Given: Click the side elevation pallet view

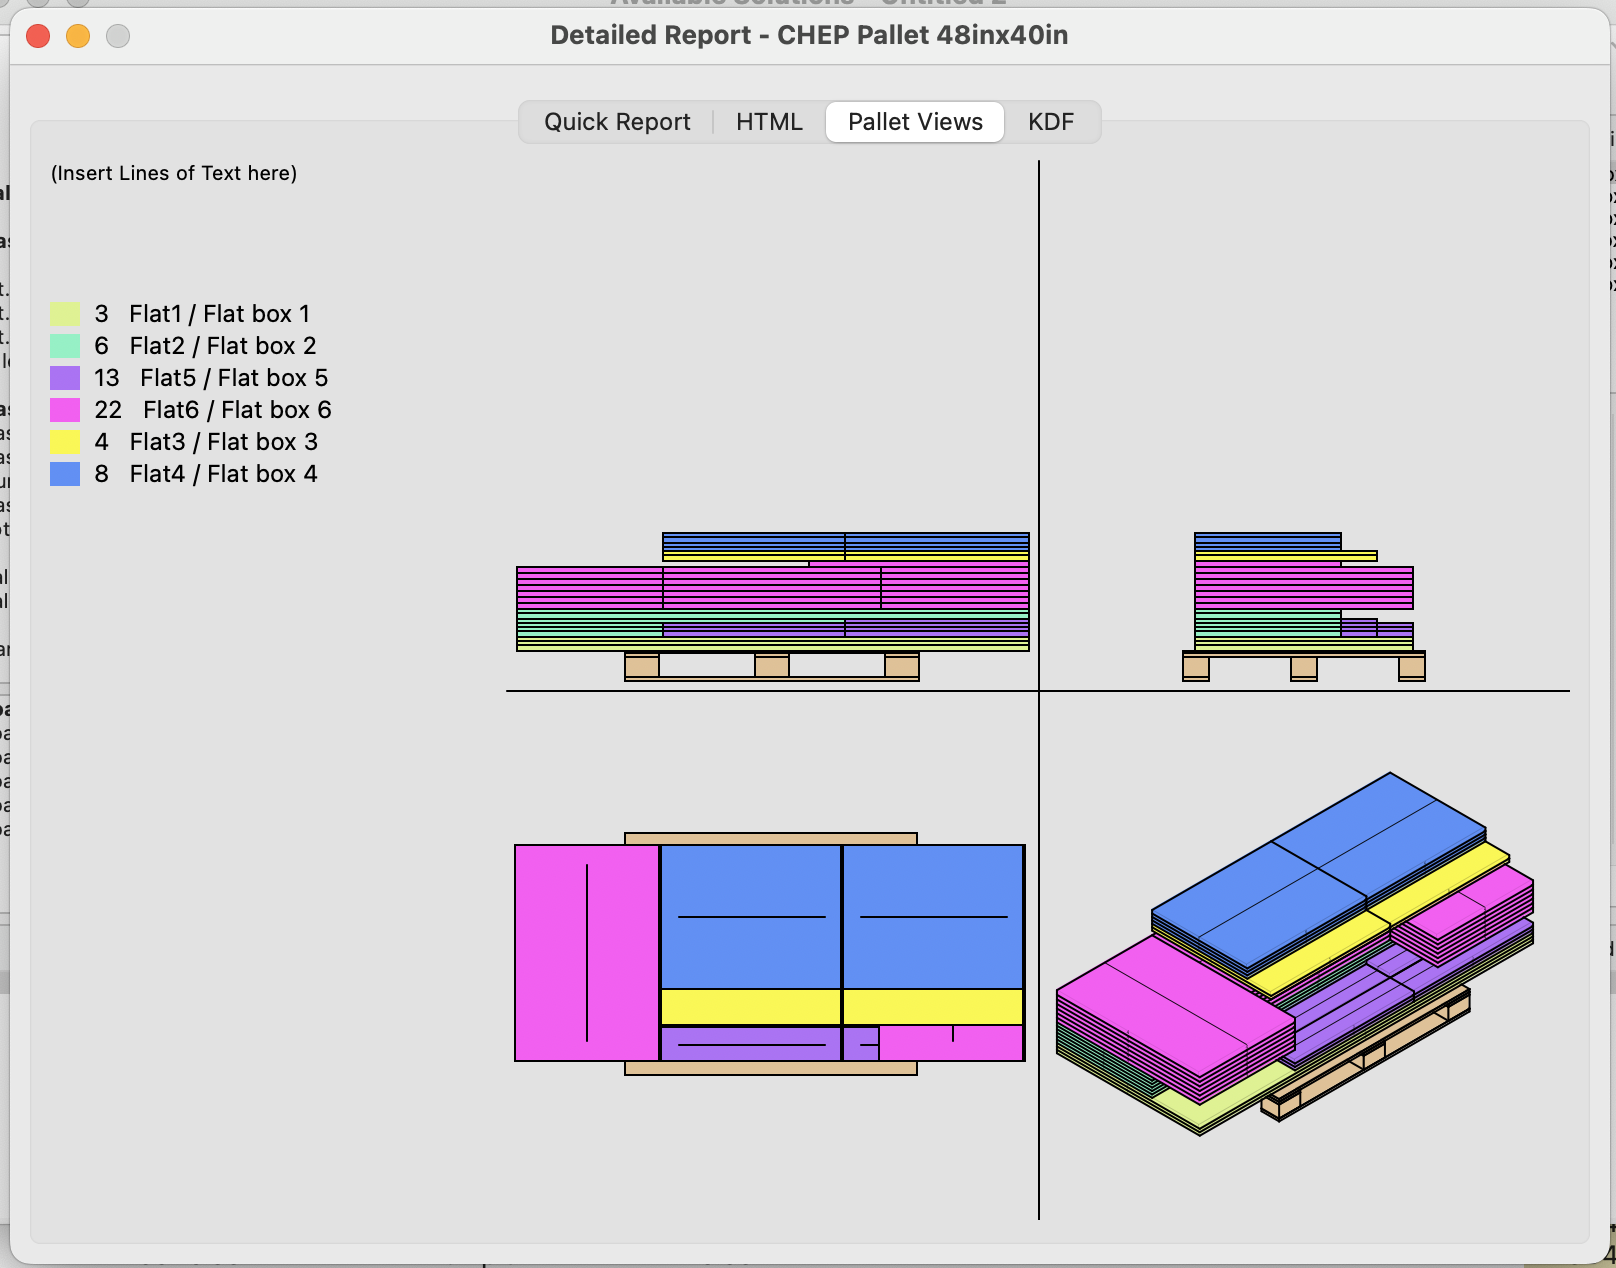Looking at the screenshot, I should [1304, 607].
